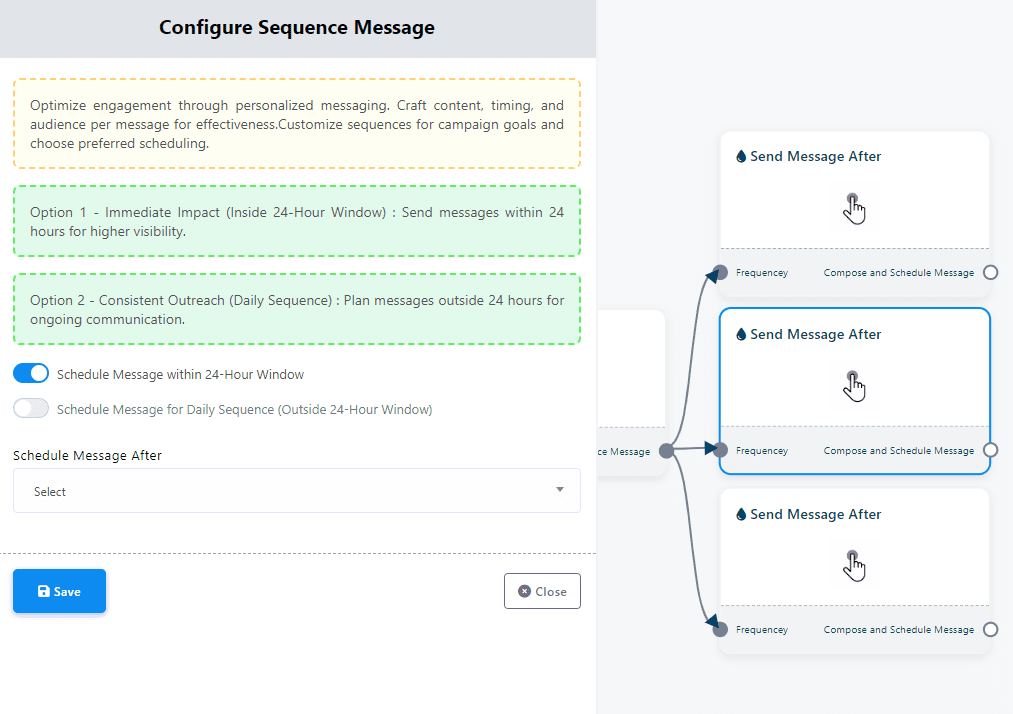The height and width of the screenshot is (714, 1013).
Task: Click the middle node's Compose and Schedule output circle
Action: pyautogui.click(x=990, y=450)
